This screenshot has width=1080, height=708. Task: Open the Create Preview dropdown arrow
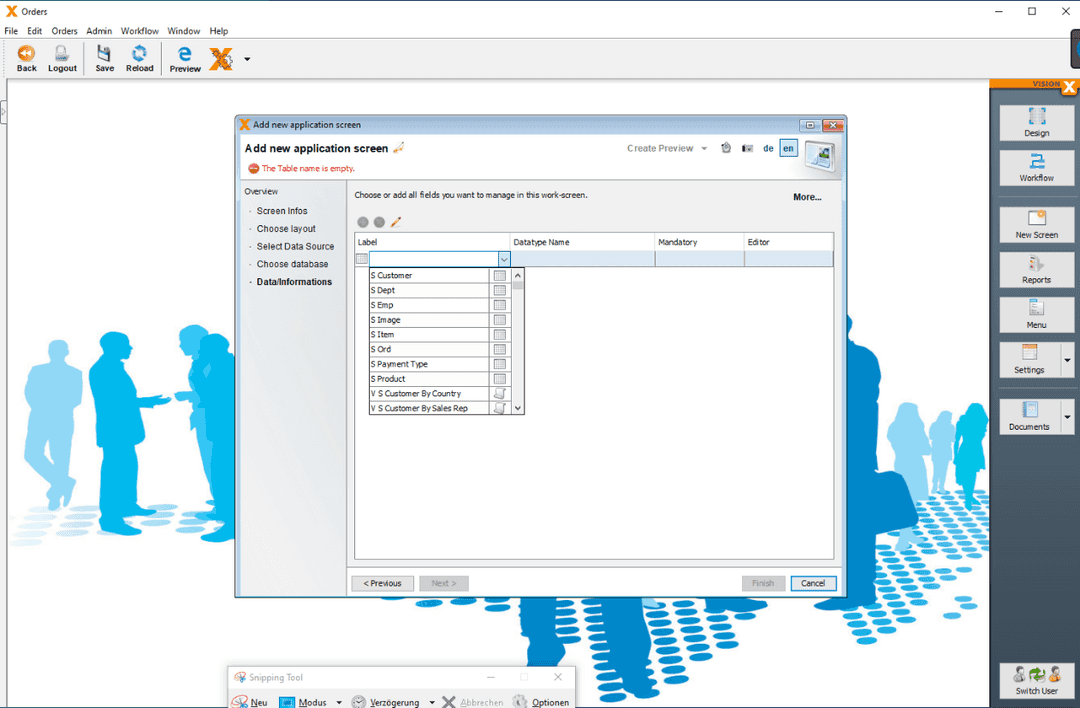tap(703, 148)
